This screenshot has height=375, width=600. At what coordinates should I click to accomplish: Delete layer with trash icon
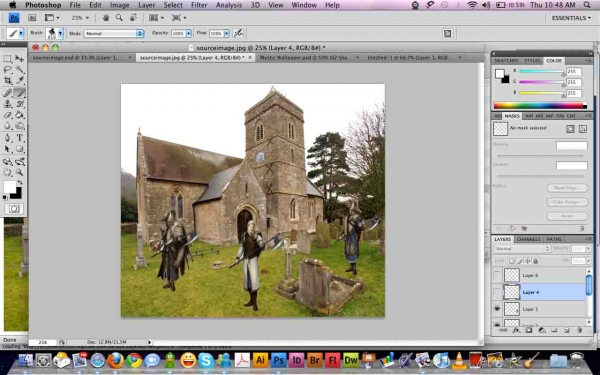pos(579,330)
